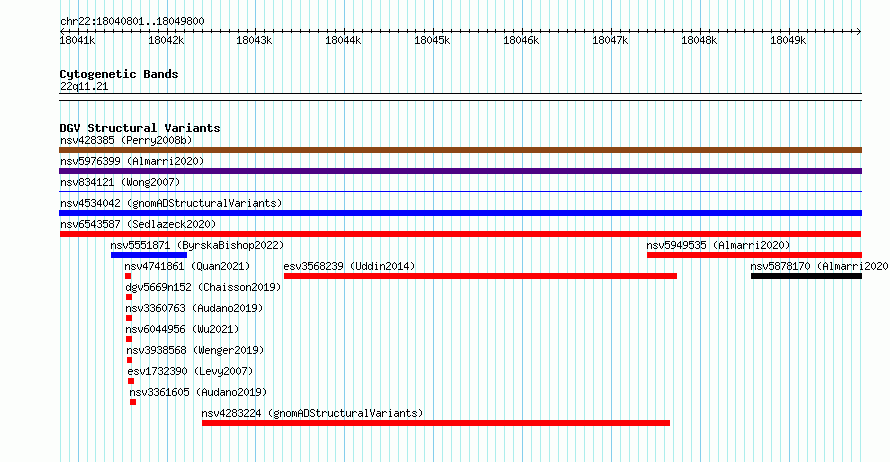Open esv1732390 (Levy2007) label
890x462 pixels.
[190, 371]
